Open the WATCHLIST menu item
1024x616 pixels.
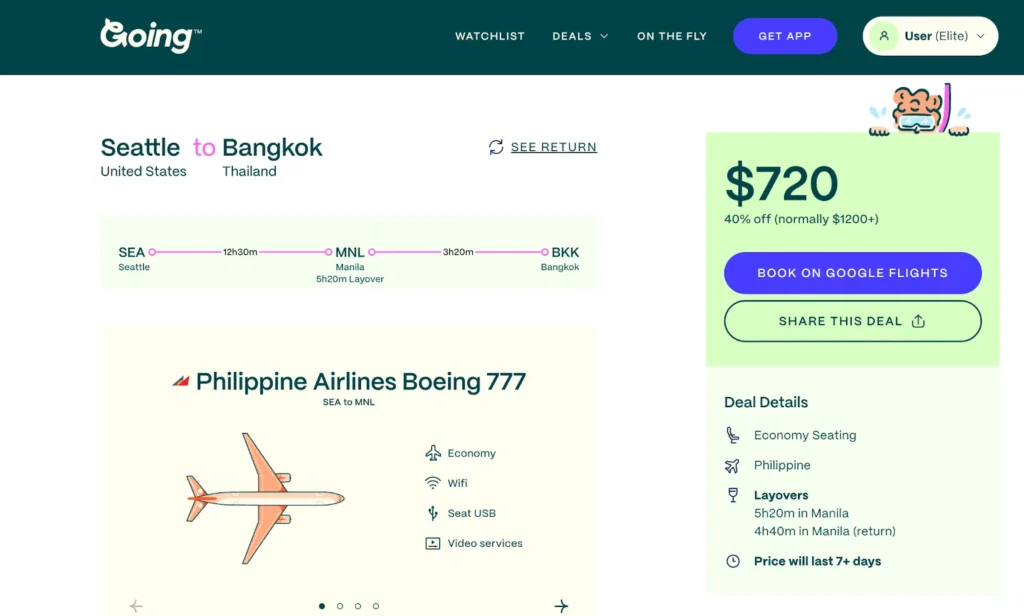489,36
